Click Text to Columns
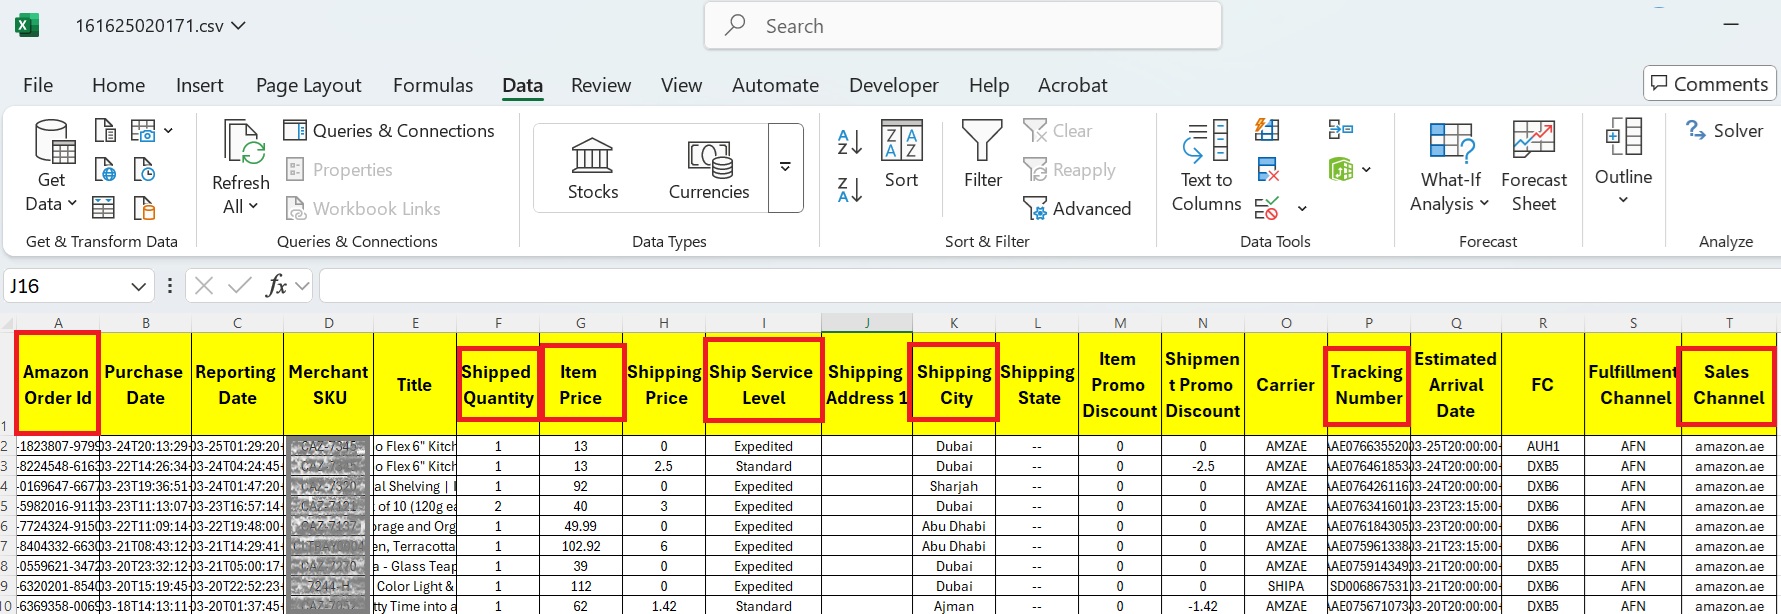 point(1206,166)
